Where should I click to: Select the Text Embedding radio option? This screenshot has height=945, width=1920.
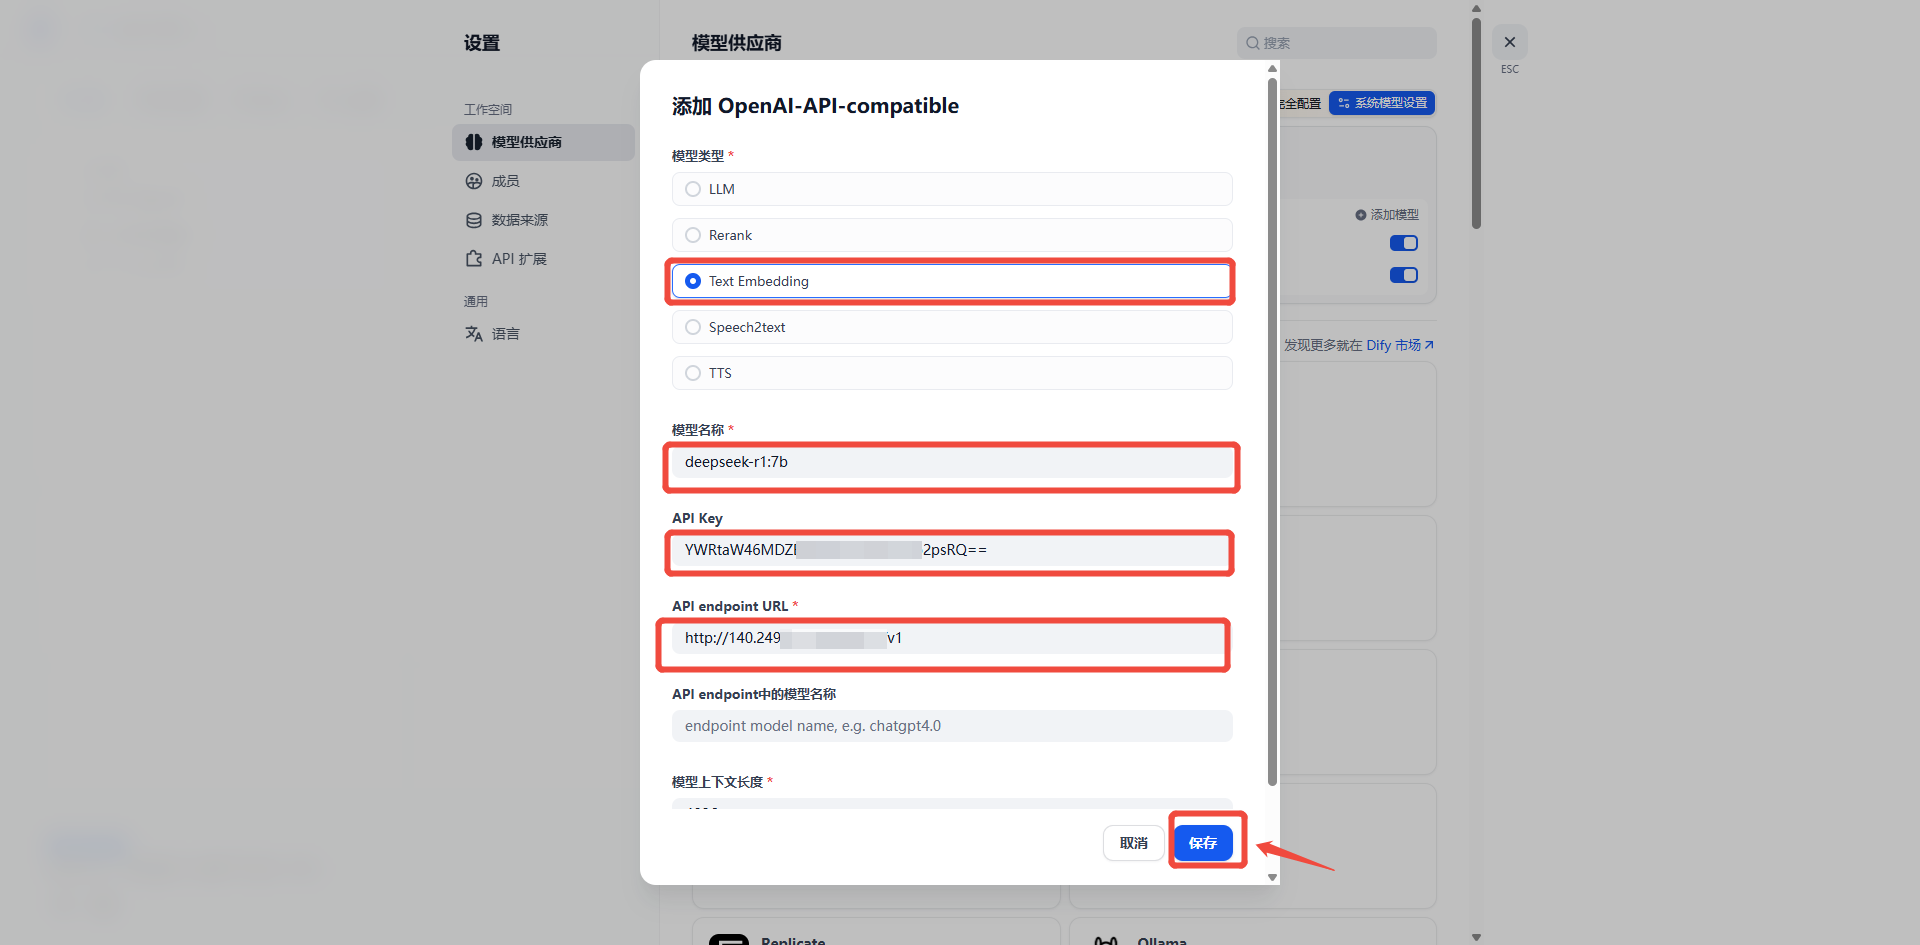[x=952, y=281]
